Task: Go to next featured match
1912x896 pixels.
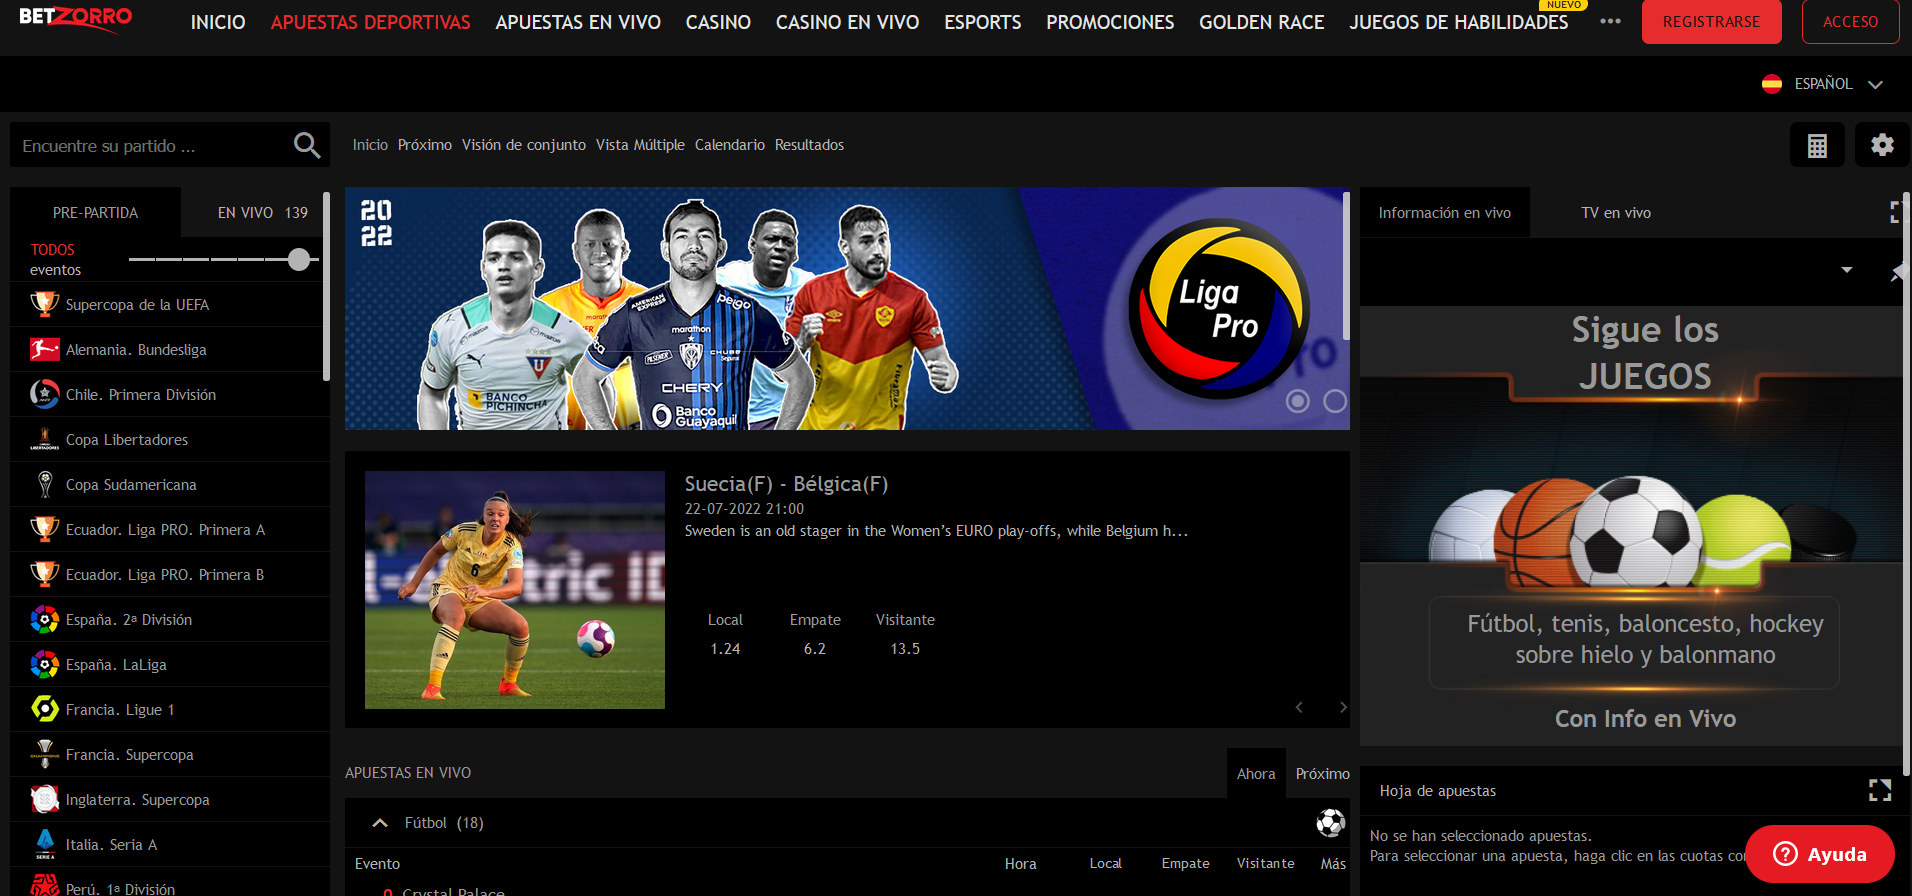Action: click(x=1343, y=707)
